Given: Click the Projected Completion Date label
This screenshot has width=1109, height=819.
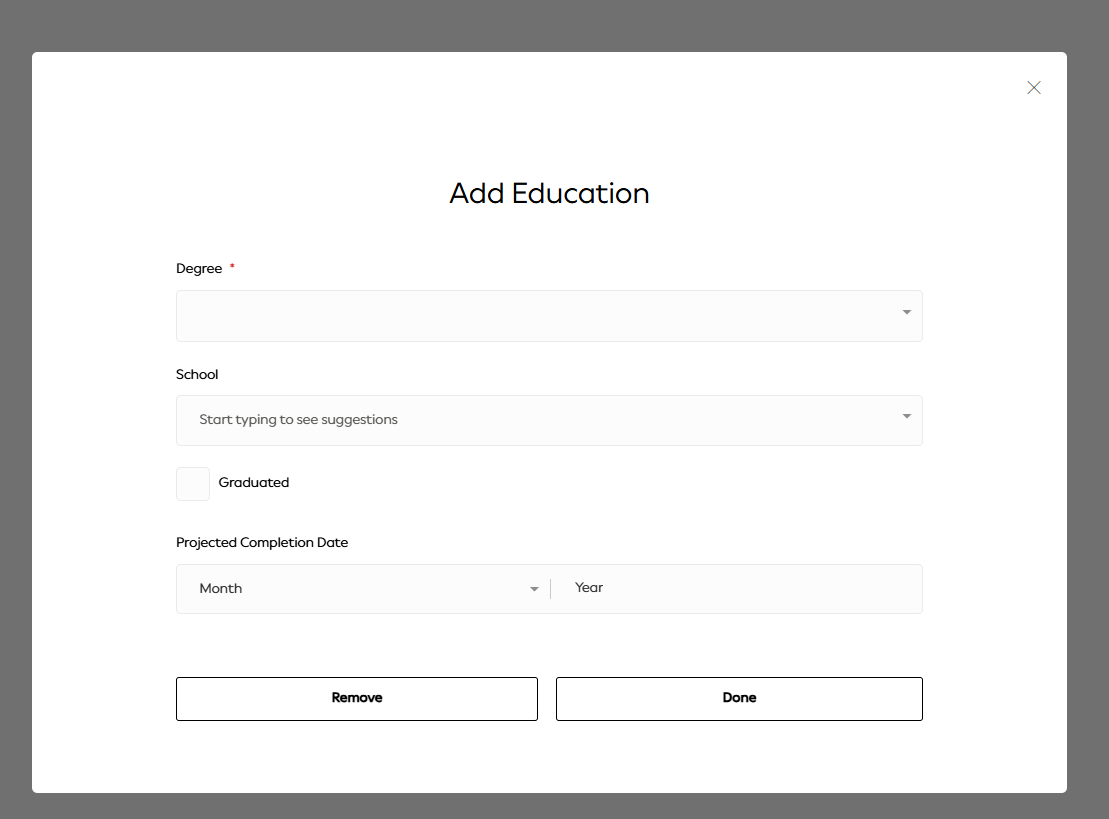Looking at the screenshot, I should (262, 542).
